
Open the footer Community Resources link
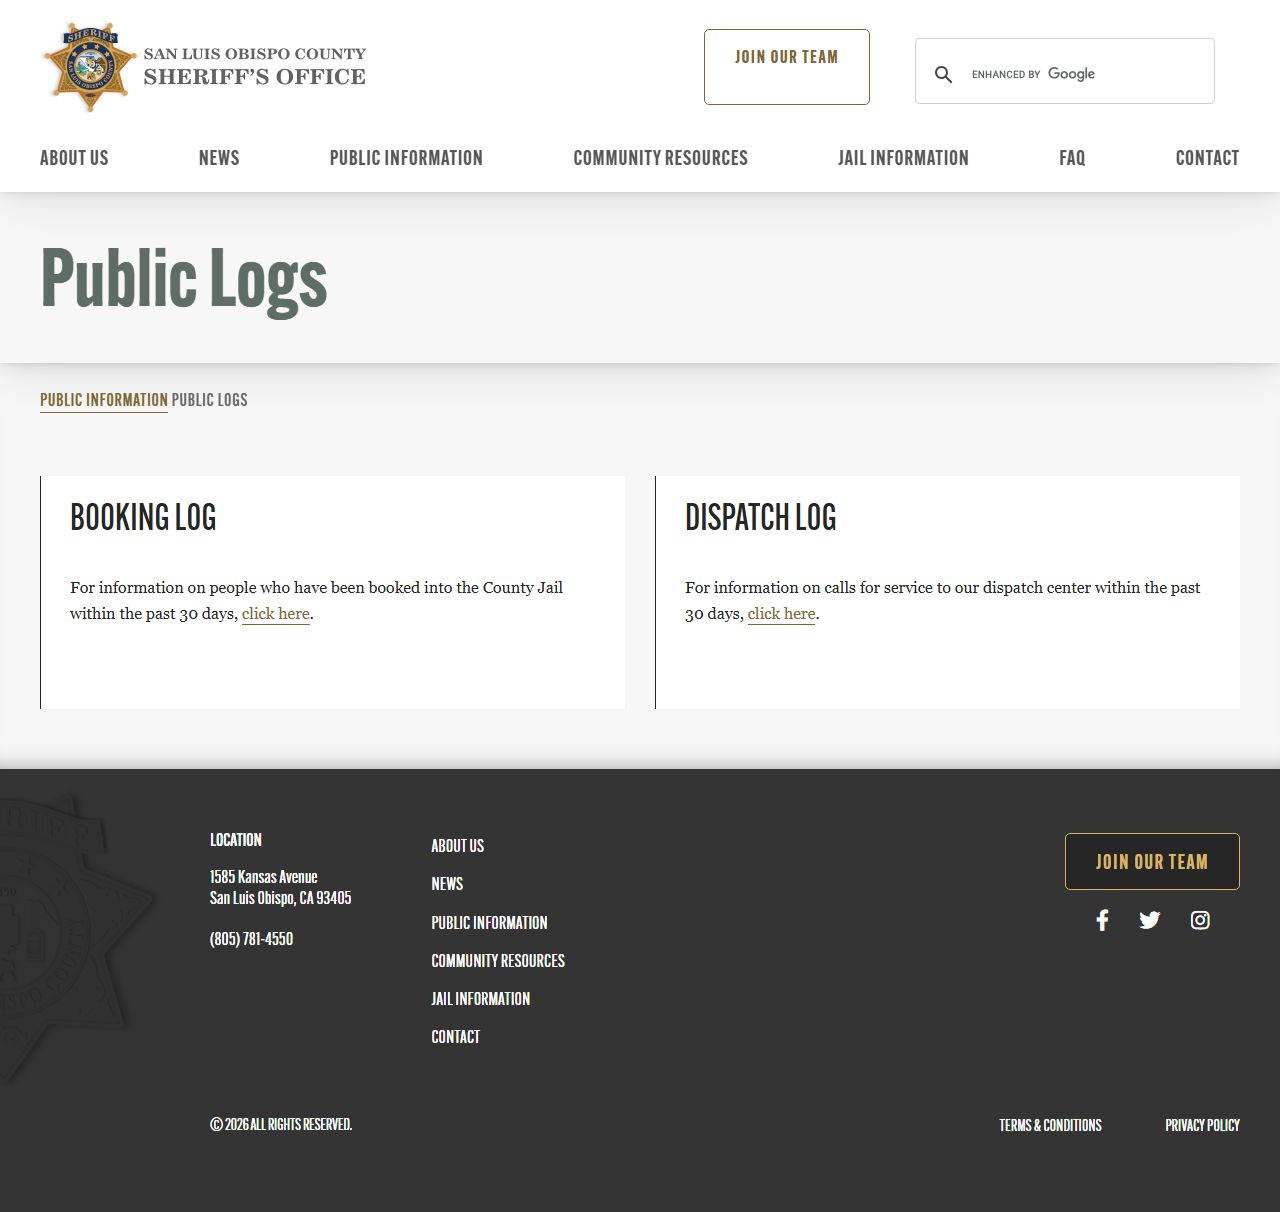tap(498, 961)
